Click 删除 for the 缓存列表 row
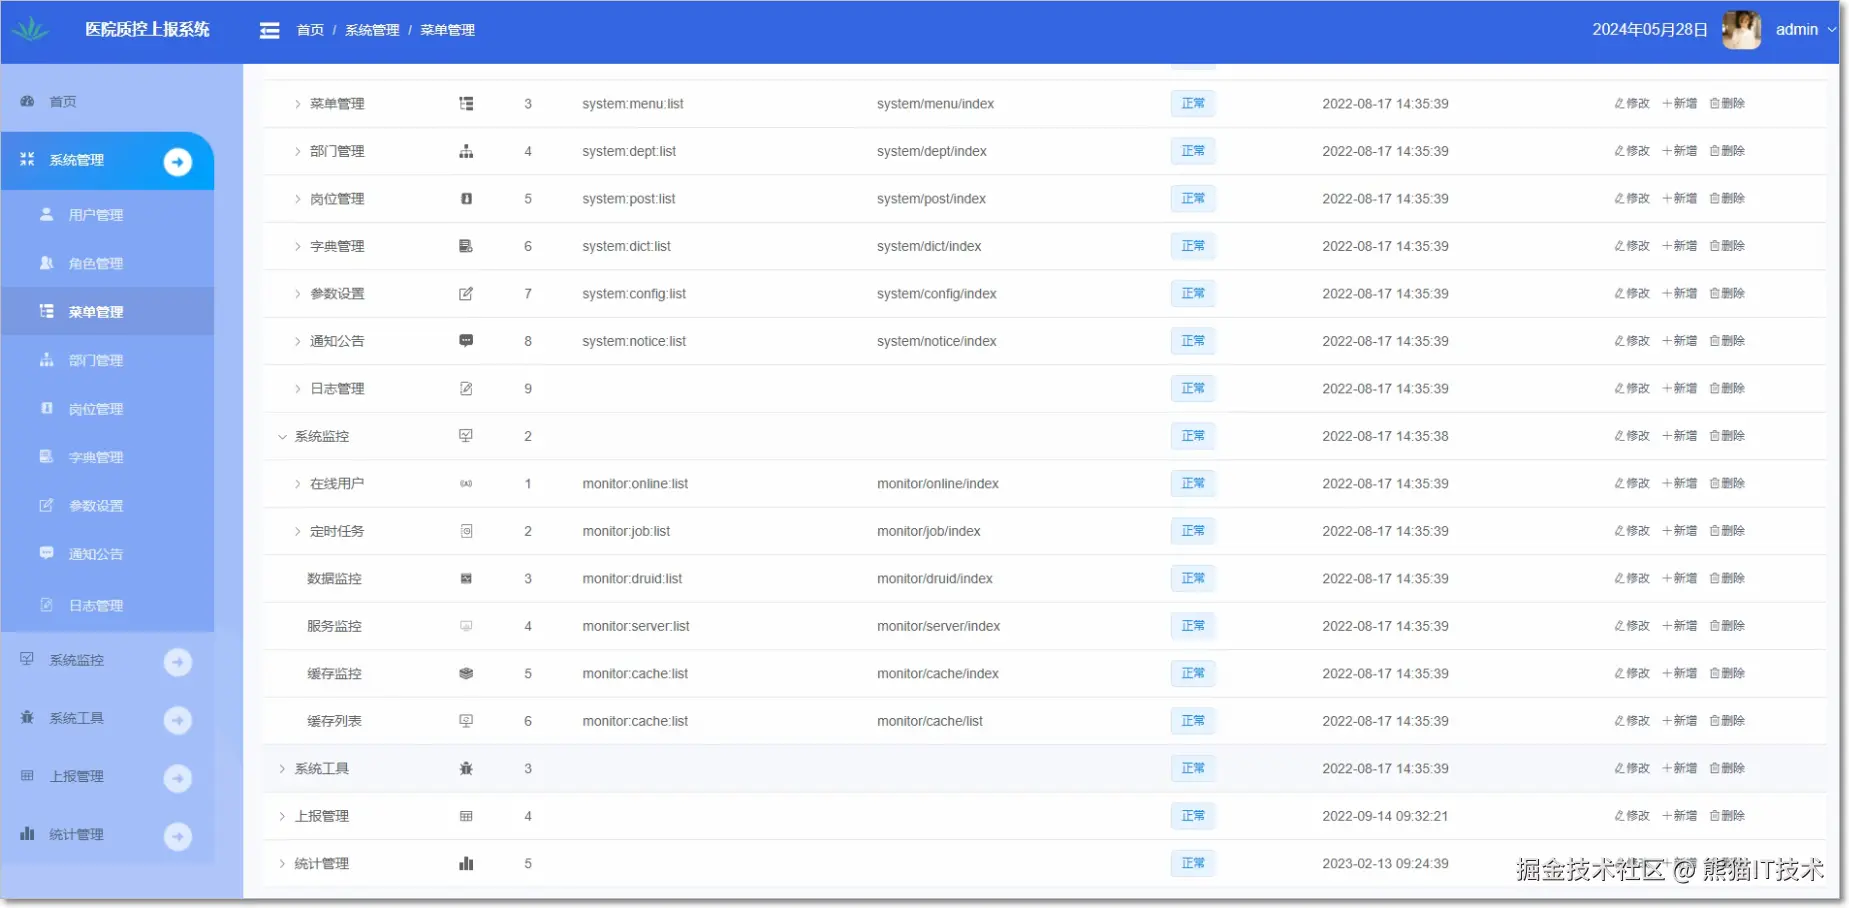1849x908 pixels. tap(1727, 721)
